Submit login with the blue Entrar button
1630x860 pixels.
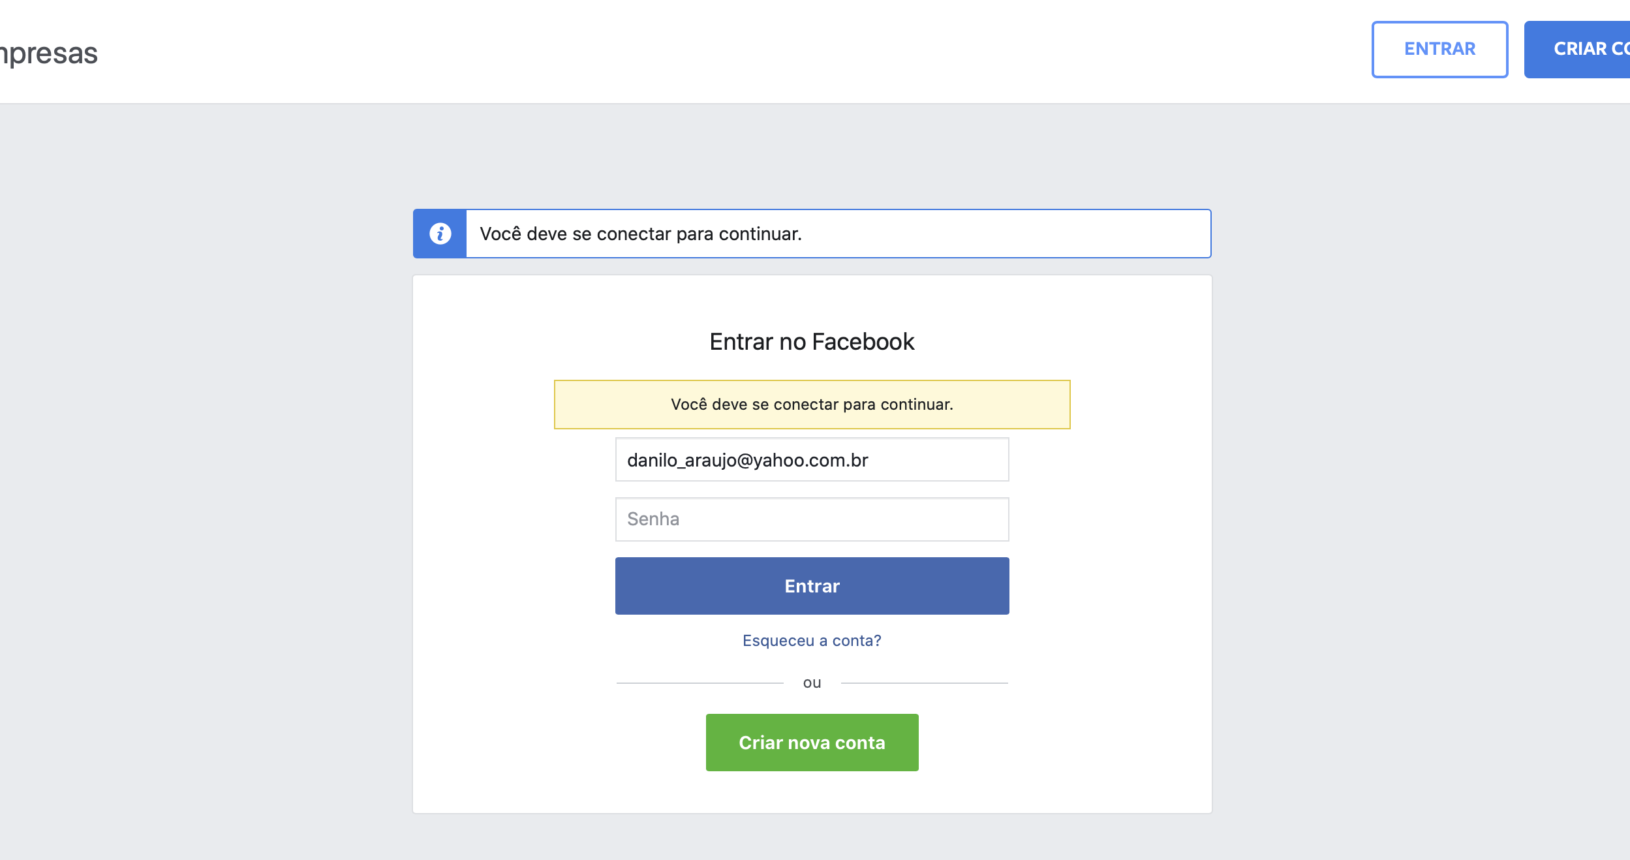click(x=812, y=586)
